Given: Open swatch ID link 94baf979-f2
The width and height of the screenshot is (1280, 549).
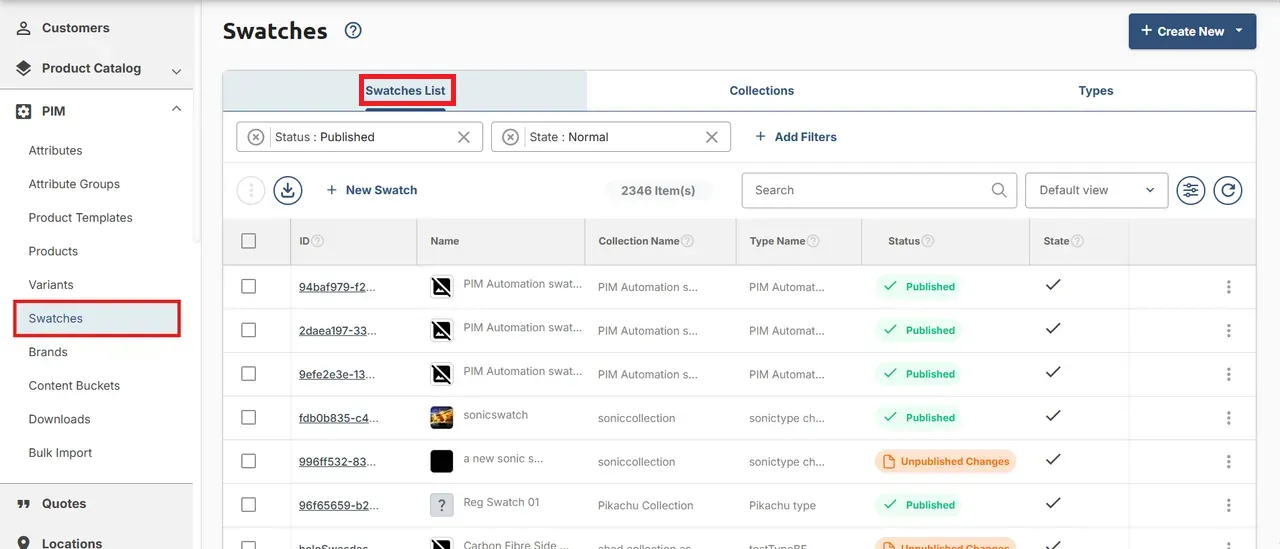Looking at the screenshot, I should 337,287.
